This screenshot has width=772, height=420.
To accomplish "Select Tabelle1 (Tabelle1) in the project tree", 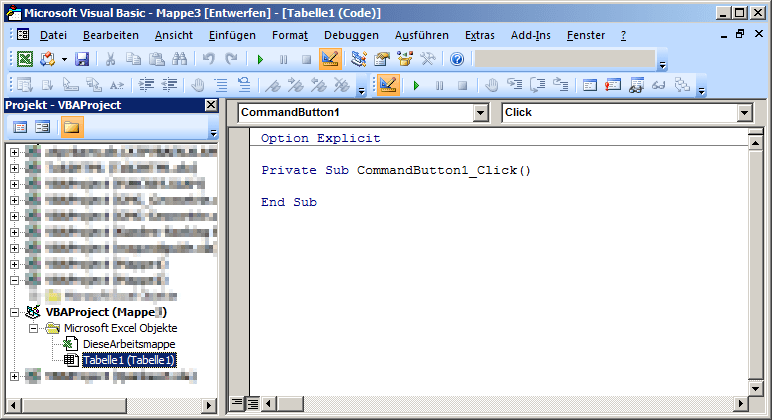I will (129, 360).
